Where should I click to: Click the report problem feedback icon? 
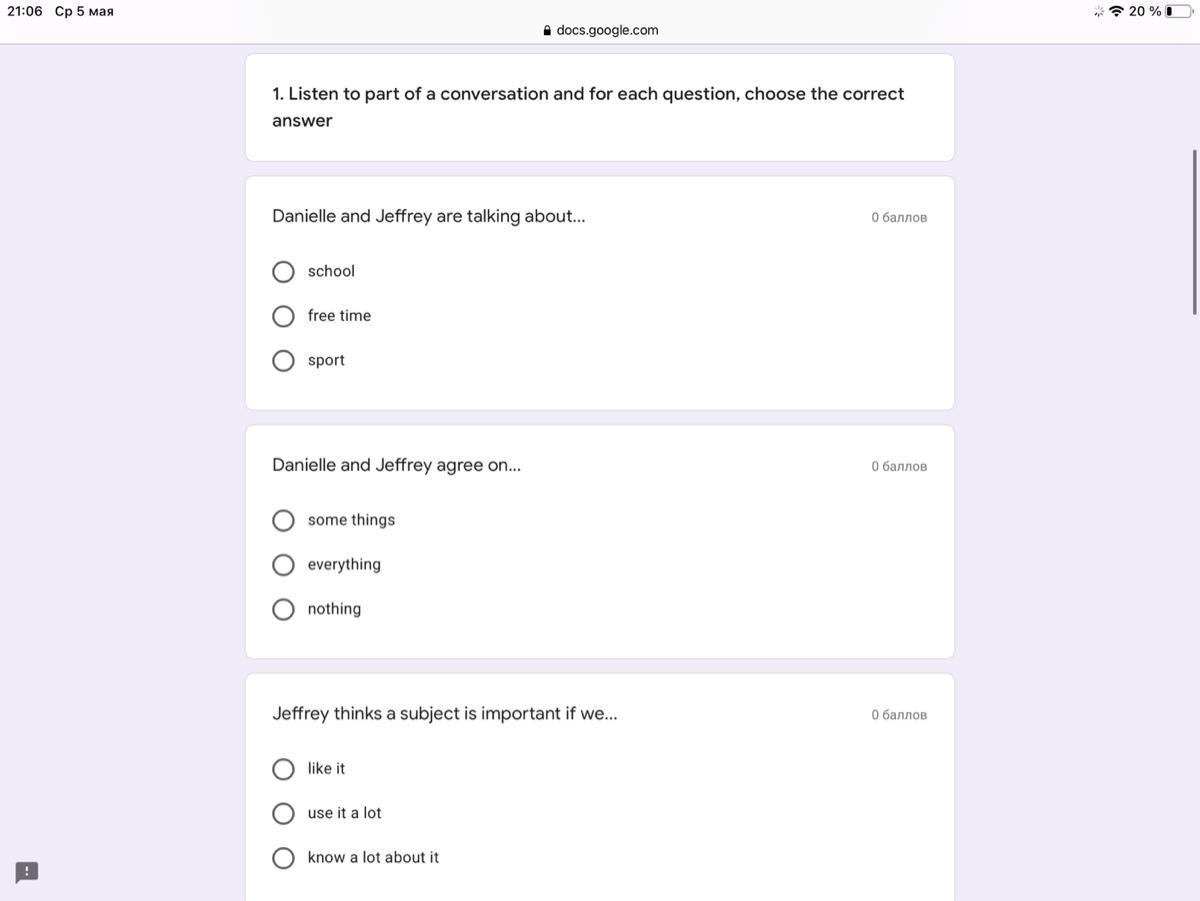pyautogui.click(x=27, y=872)
